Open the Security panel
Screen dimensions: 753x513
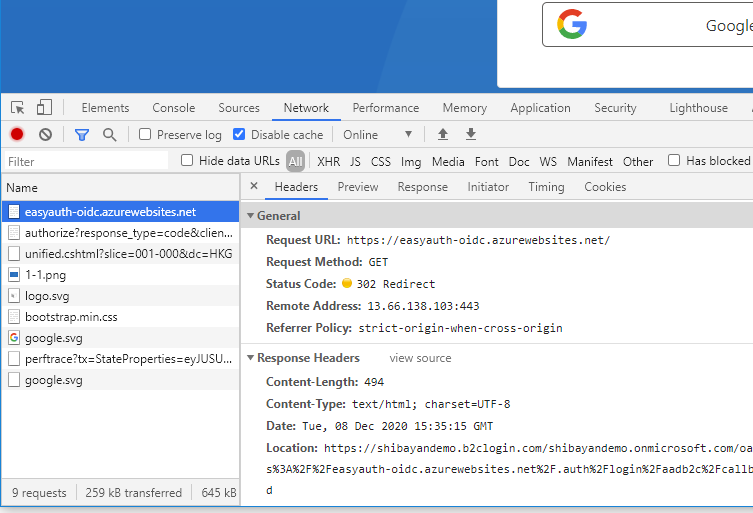coord(615,108)
